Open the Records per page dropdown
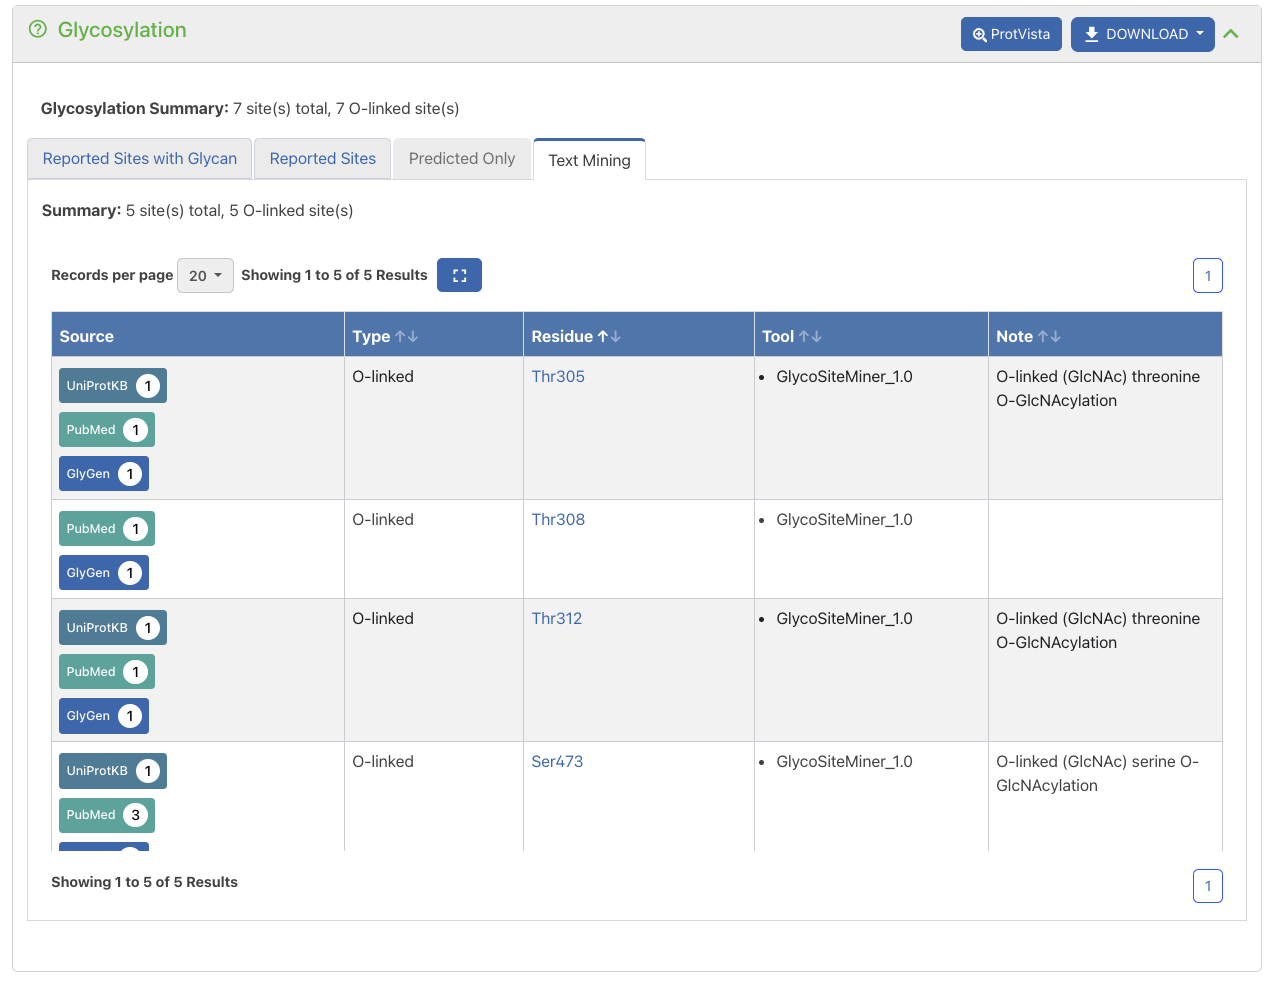1270x985 pixels. point(205,276)
